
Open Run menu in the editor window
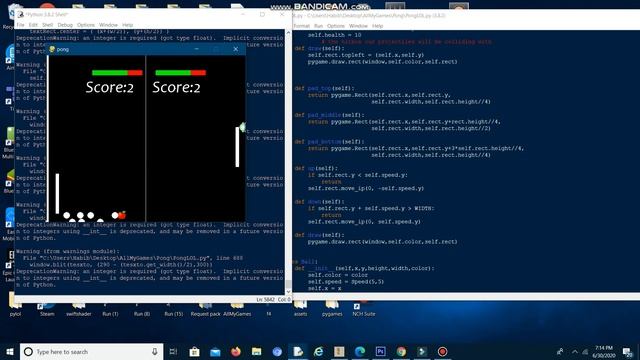click(x=318, y=26)
